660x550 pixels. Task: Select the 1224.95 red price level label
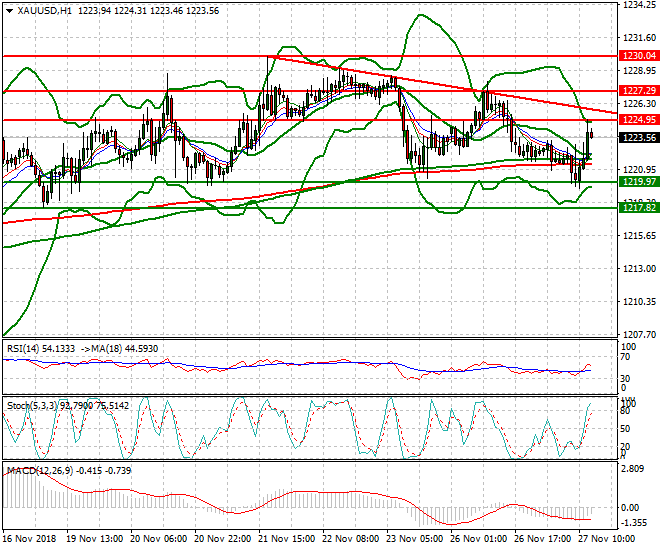pos(639,120)
